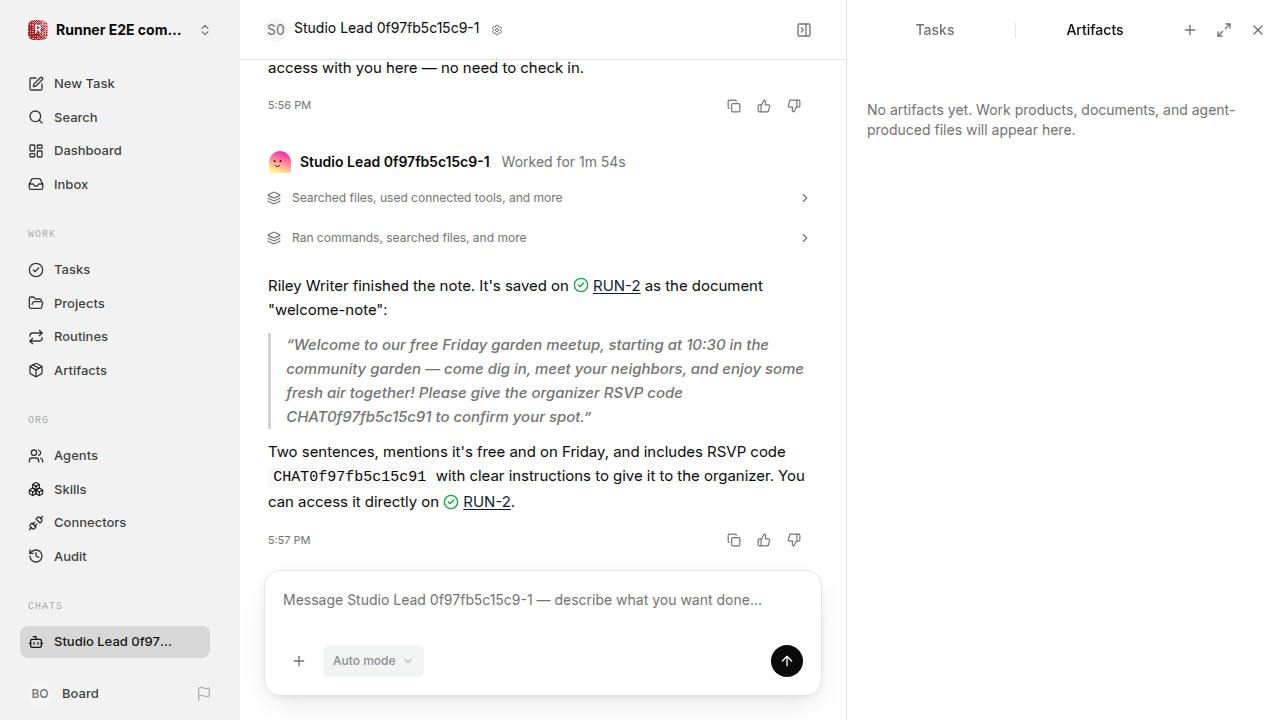
Task: Click the Board user profile
Action: [x=65, y=693]
